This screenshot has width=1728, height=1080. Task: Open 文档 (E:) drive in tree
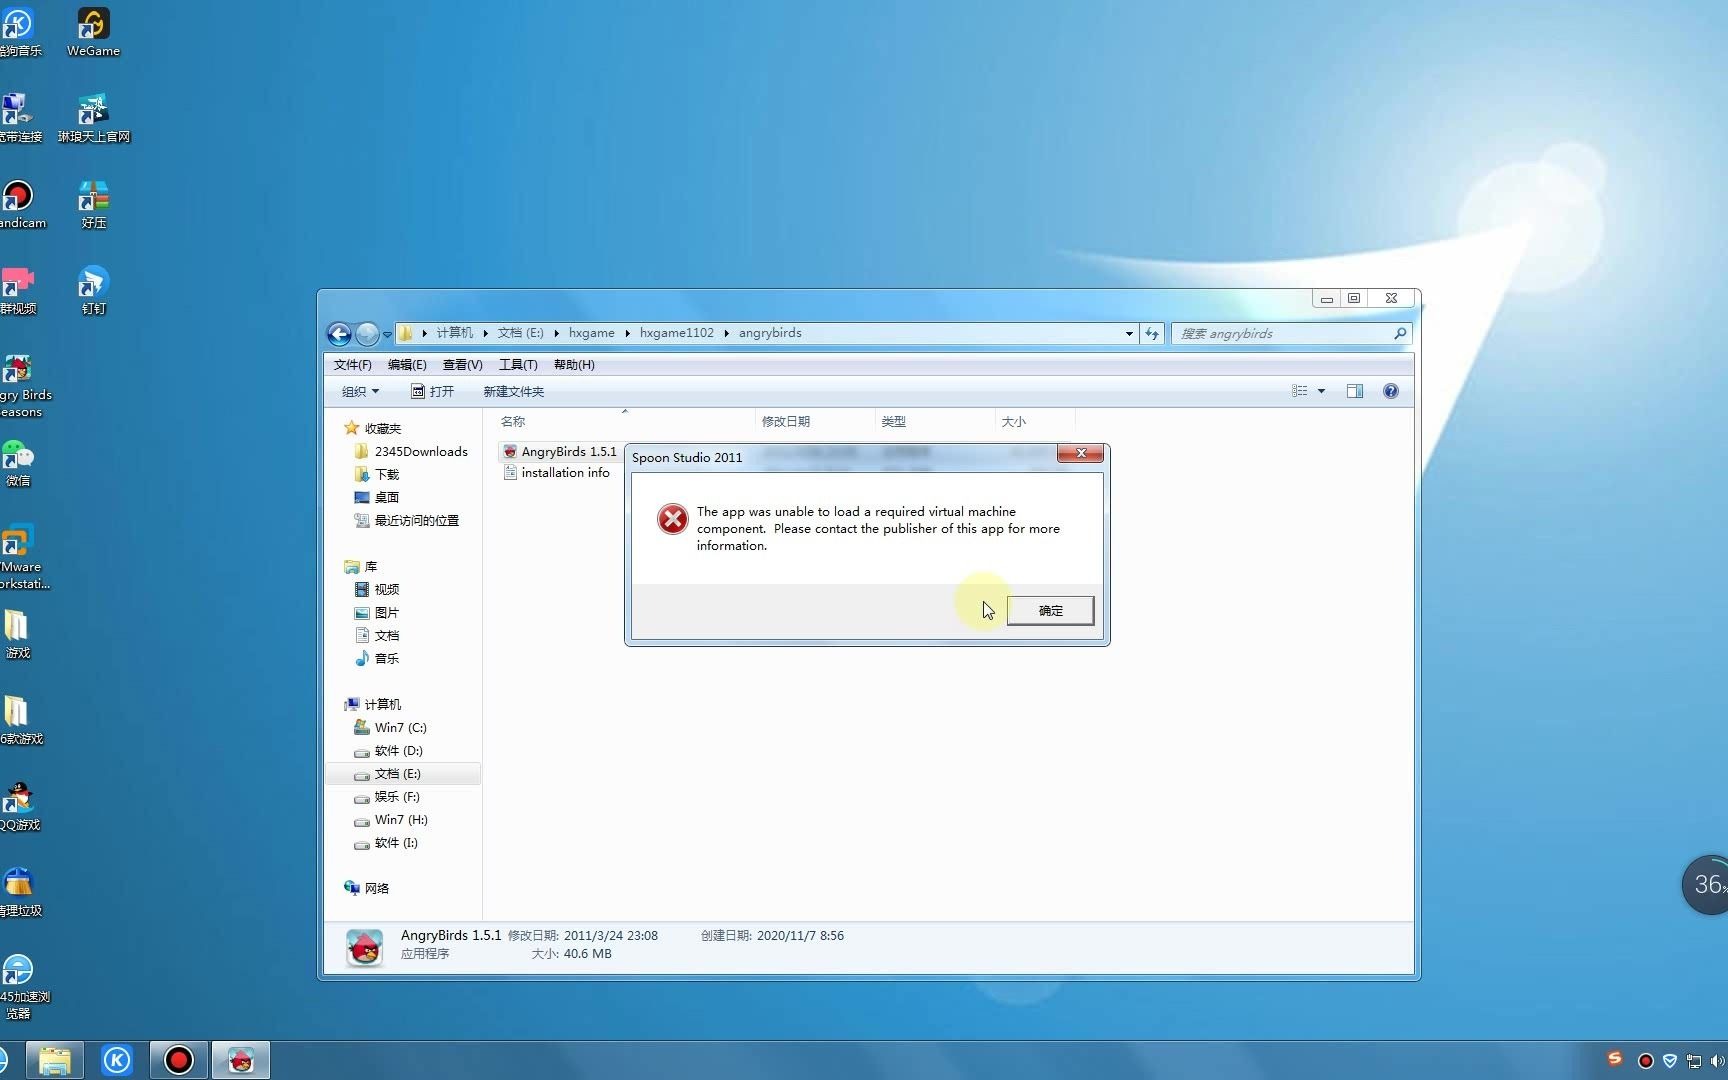pyautogui.click(x=402, y=773)
